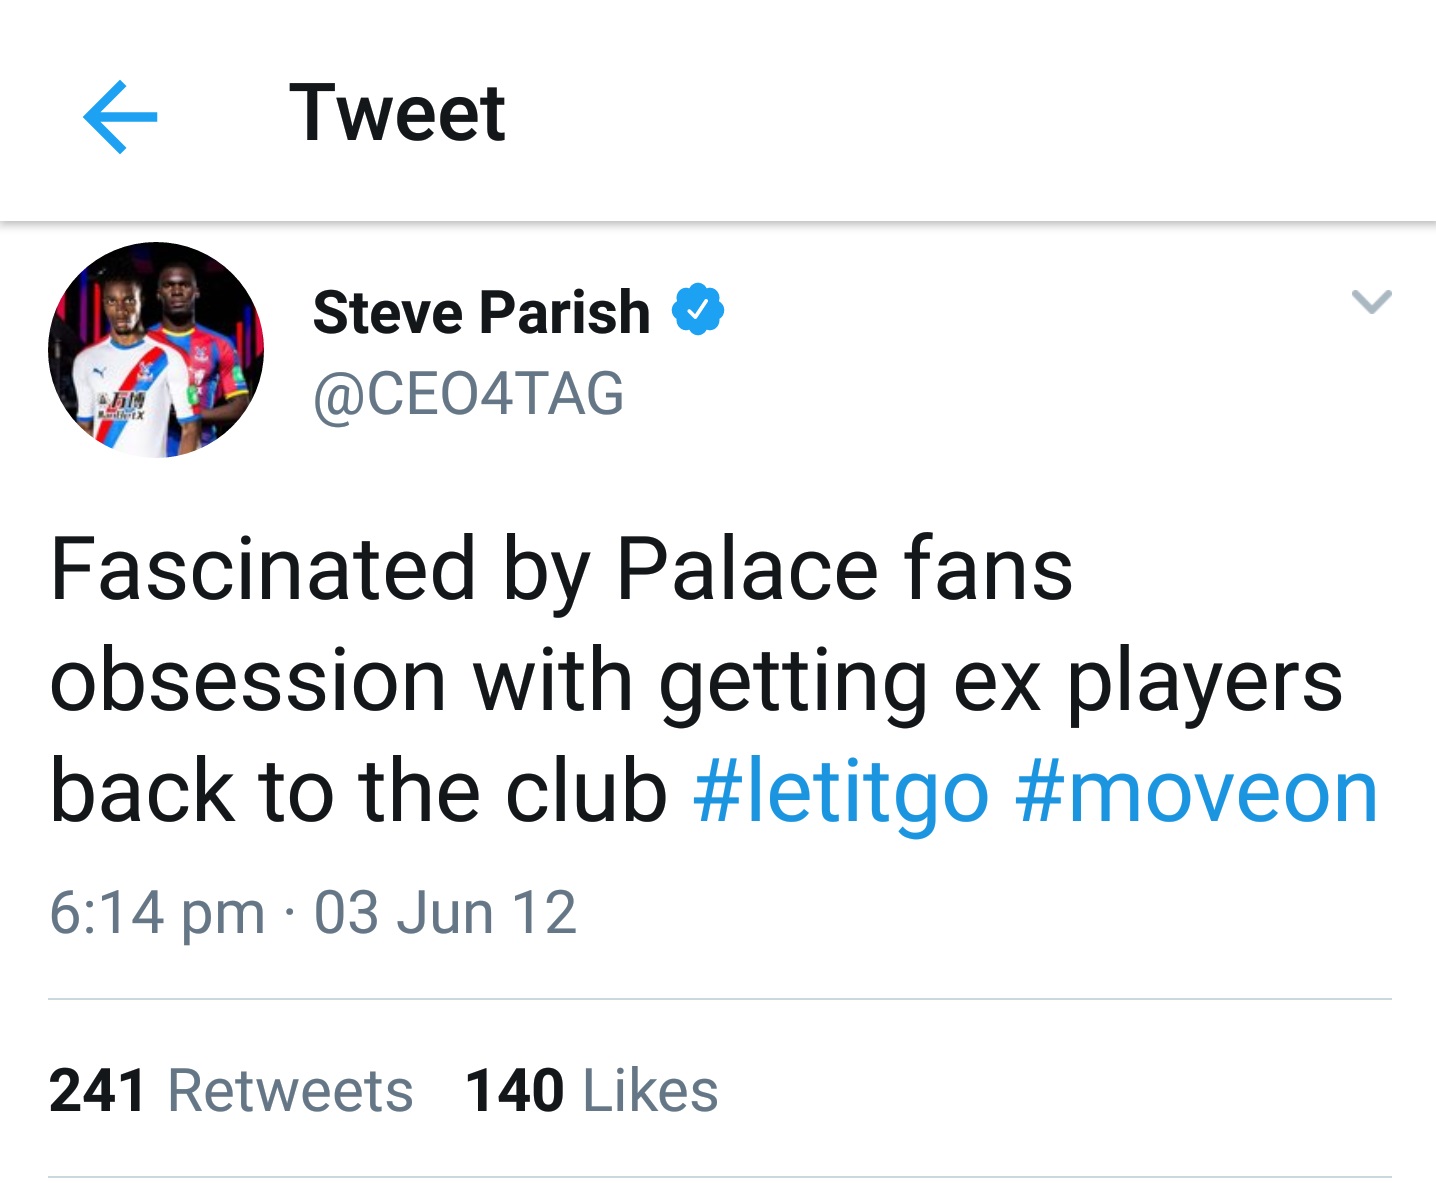The image size is (1436, 1183).
Task: Click the Tweet header title
Action: pyautogui.click(x=397, y=113)
